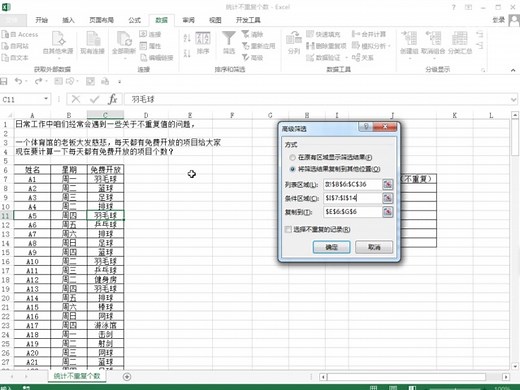This screenshot has height=390, width=520.
Task: Open Advanced Filter dialog help button
Action: tap(366, 127)
